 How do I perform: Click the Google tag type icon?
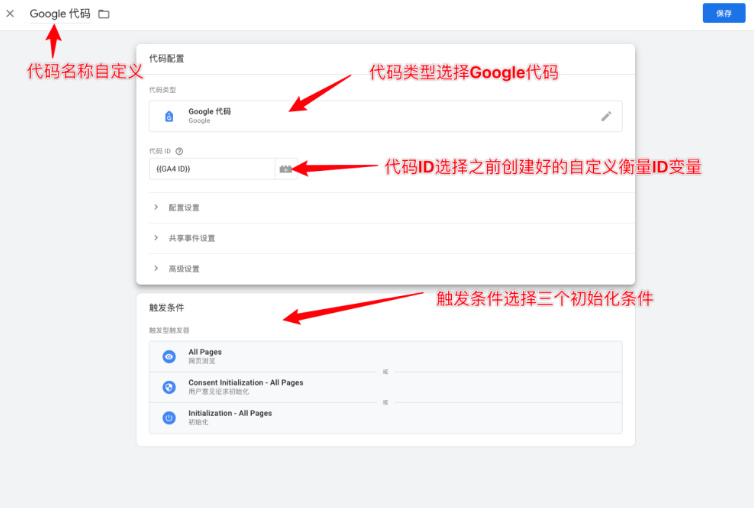tap(169, 116)
